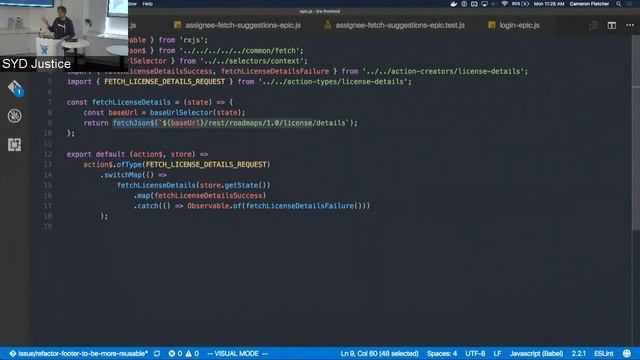Click the Wi-Fi icon in macOS menu bar
The image size is (640, 360).
[x=504, y=4]
